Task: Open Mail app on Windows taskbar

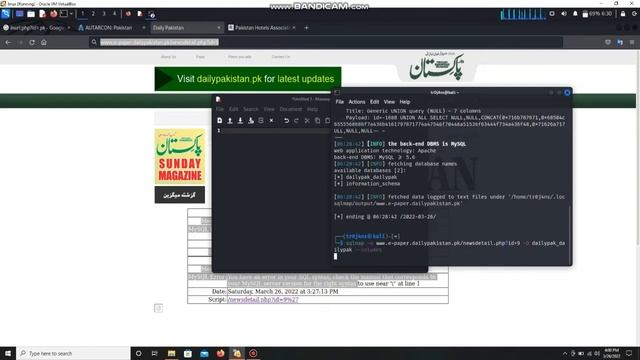Action: point(204,353)
